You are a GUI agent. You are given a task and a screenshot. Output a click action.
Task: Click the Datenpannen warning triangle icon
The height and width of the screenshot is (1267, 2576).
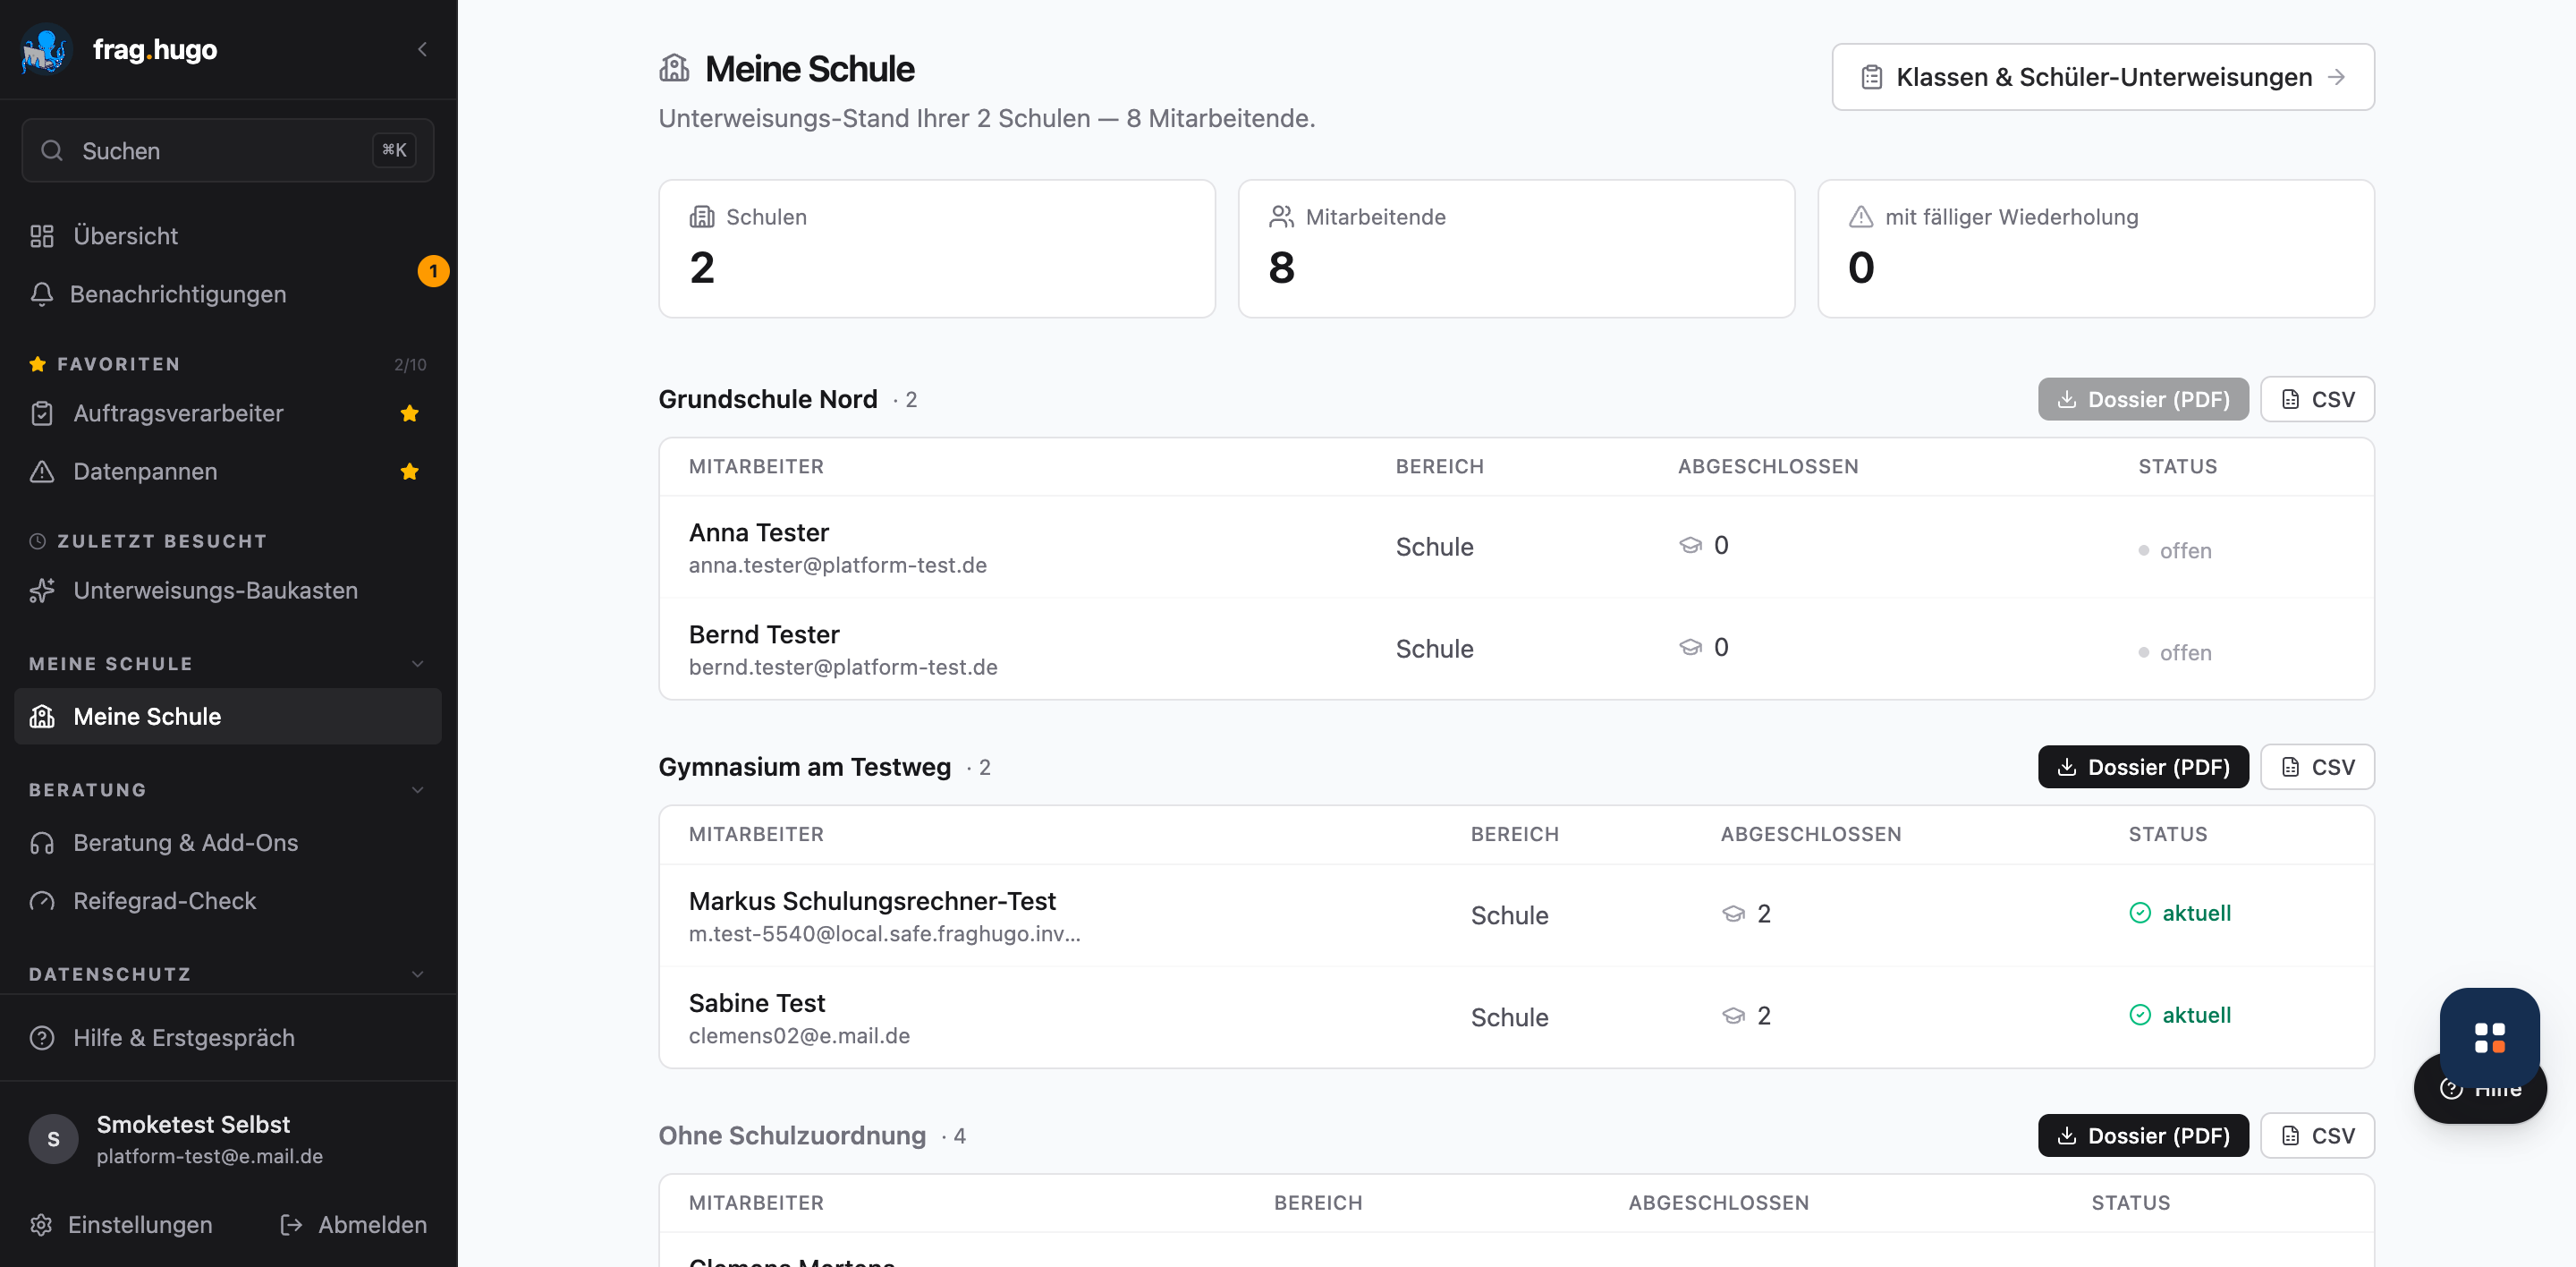point(42,471)
